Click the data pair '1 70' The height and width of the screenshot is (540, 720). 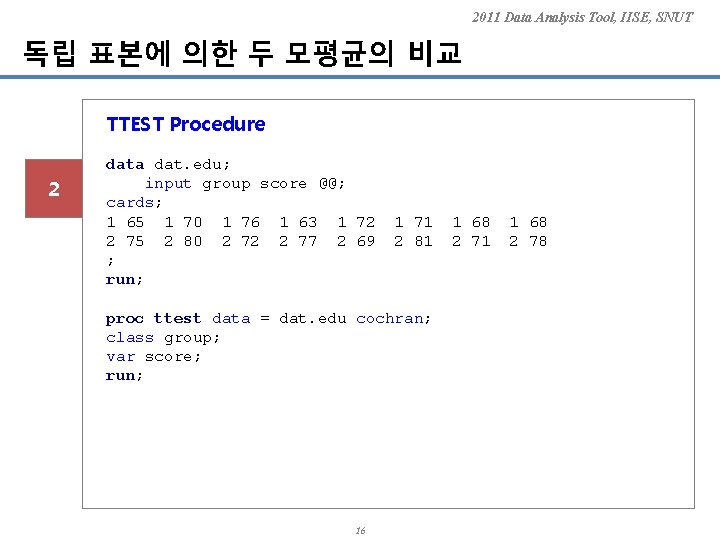click(x=183, y=222)
